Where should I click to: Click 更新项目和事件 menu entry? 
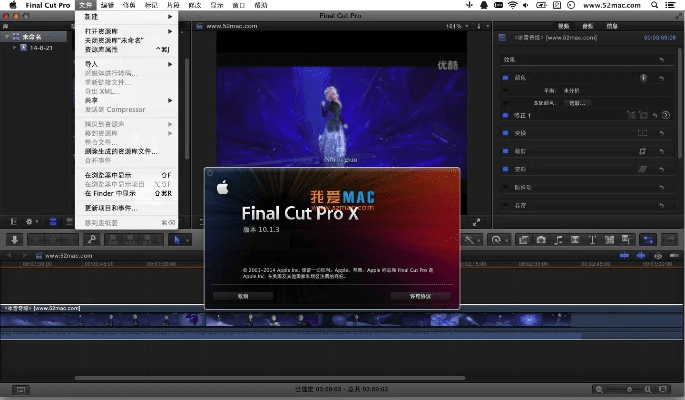point(110,208)
